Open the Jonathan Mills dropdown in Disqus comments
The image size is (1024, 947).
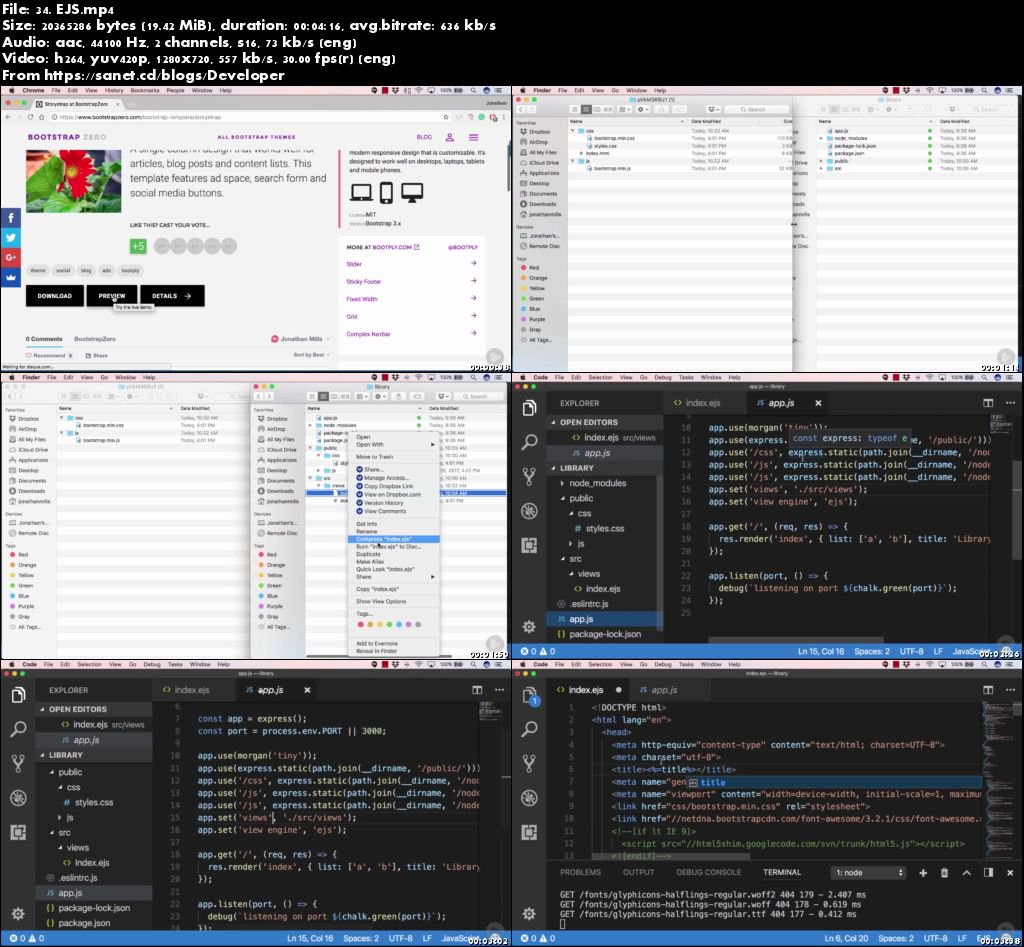301,339
